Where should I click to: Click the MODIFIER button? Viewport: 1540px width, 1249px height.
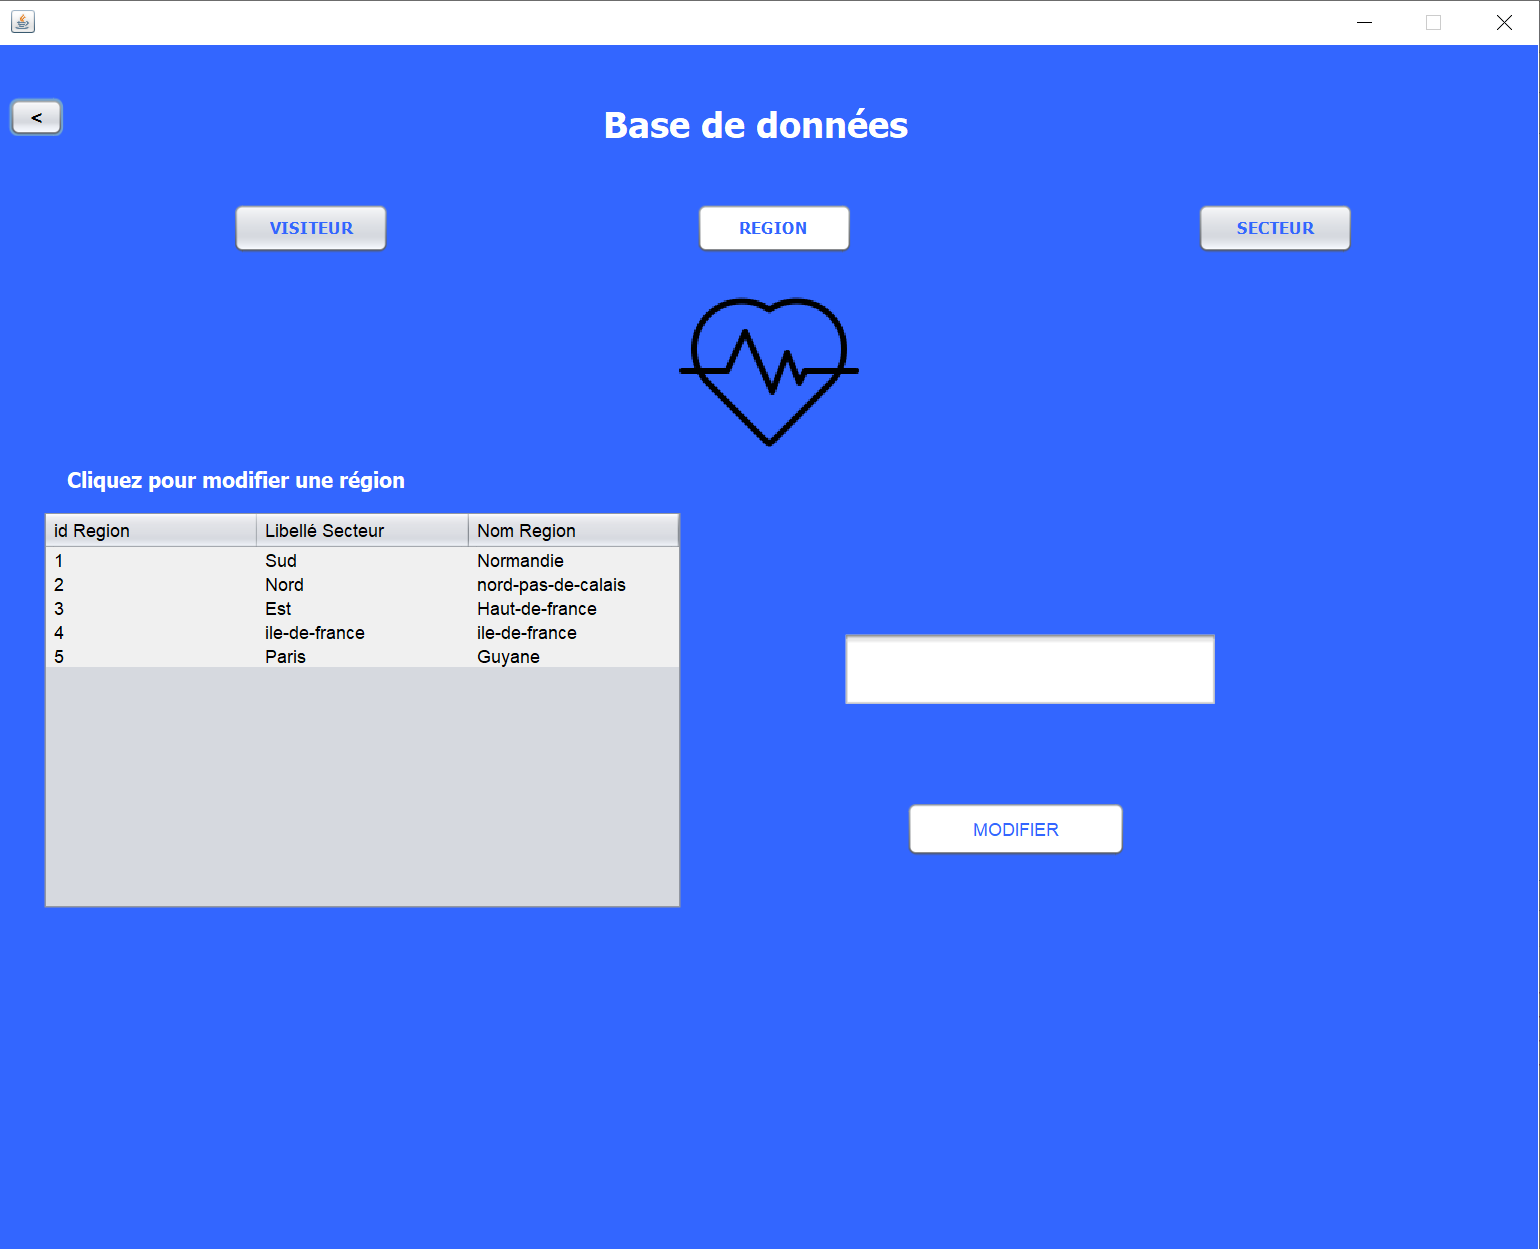coord(1016,829)
